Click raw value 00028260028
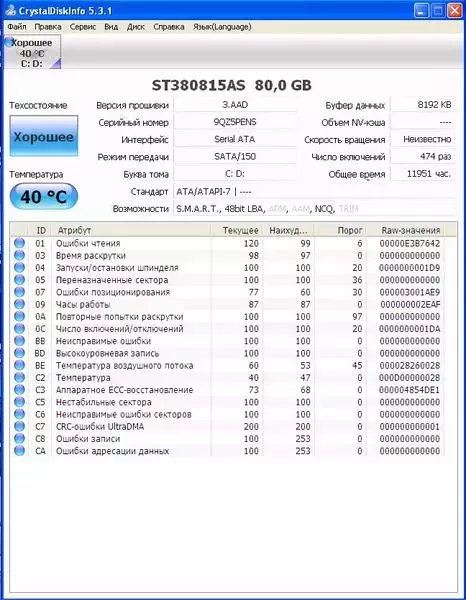This screenshot has height=600, width=466. point(410,366)
